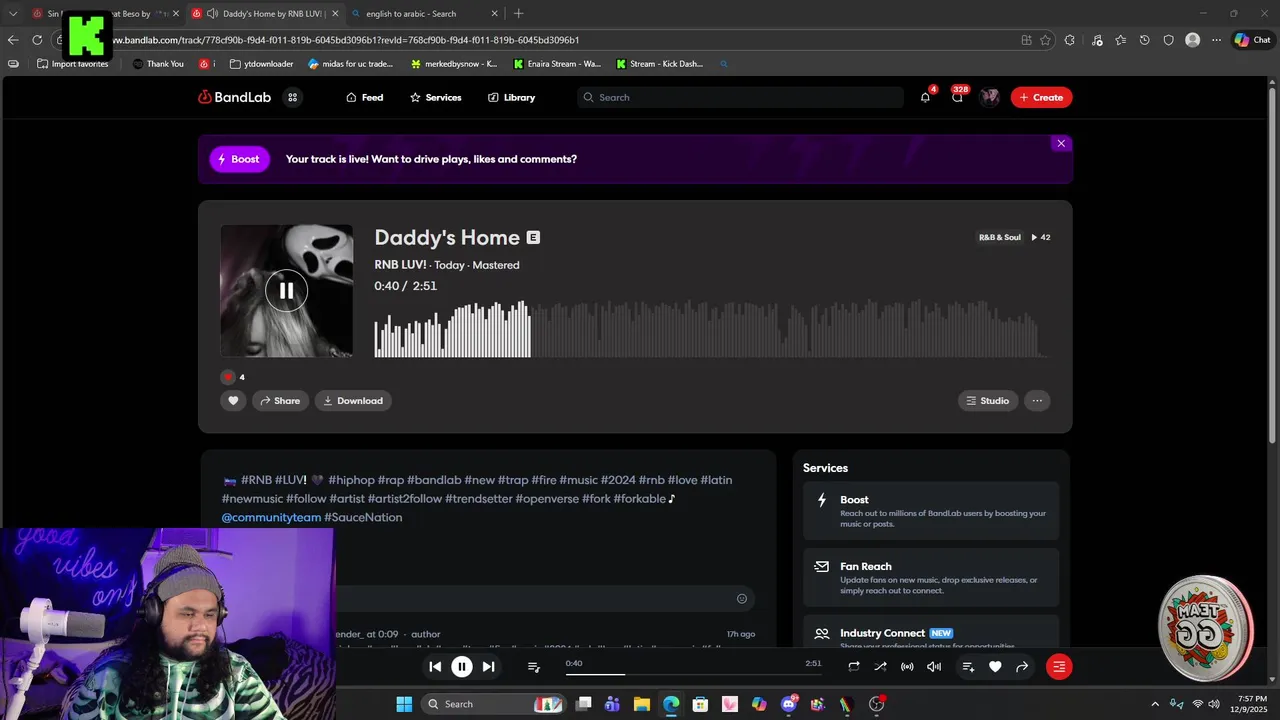Go back in browser history
The width and height of the screenshot is (1280, 720).
click(13, 40)
